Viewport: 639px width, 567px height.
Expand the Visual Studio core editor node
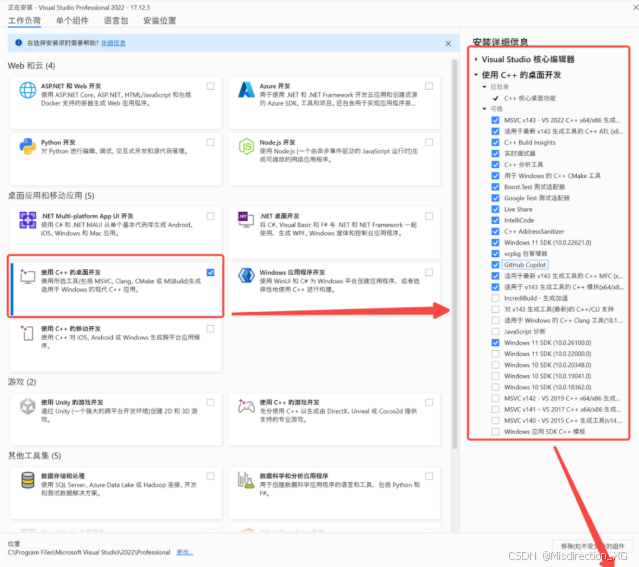[476, 60]
